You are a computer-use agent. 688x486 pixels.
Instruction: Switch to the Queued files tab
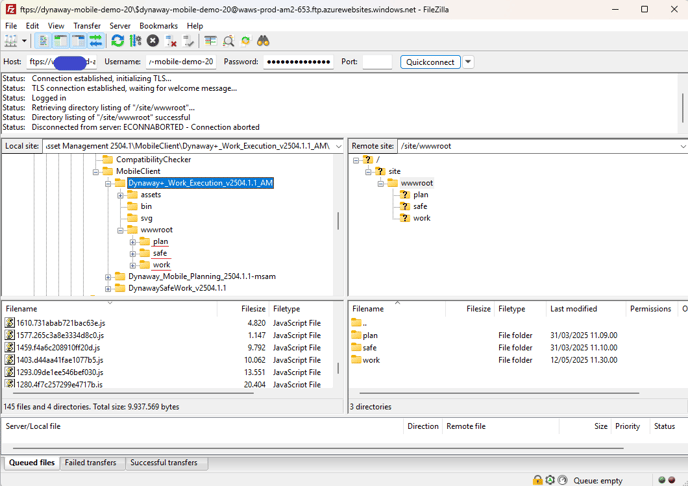32,463
